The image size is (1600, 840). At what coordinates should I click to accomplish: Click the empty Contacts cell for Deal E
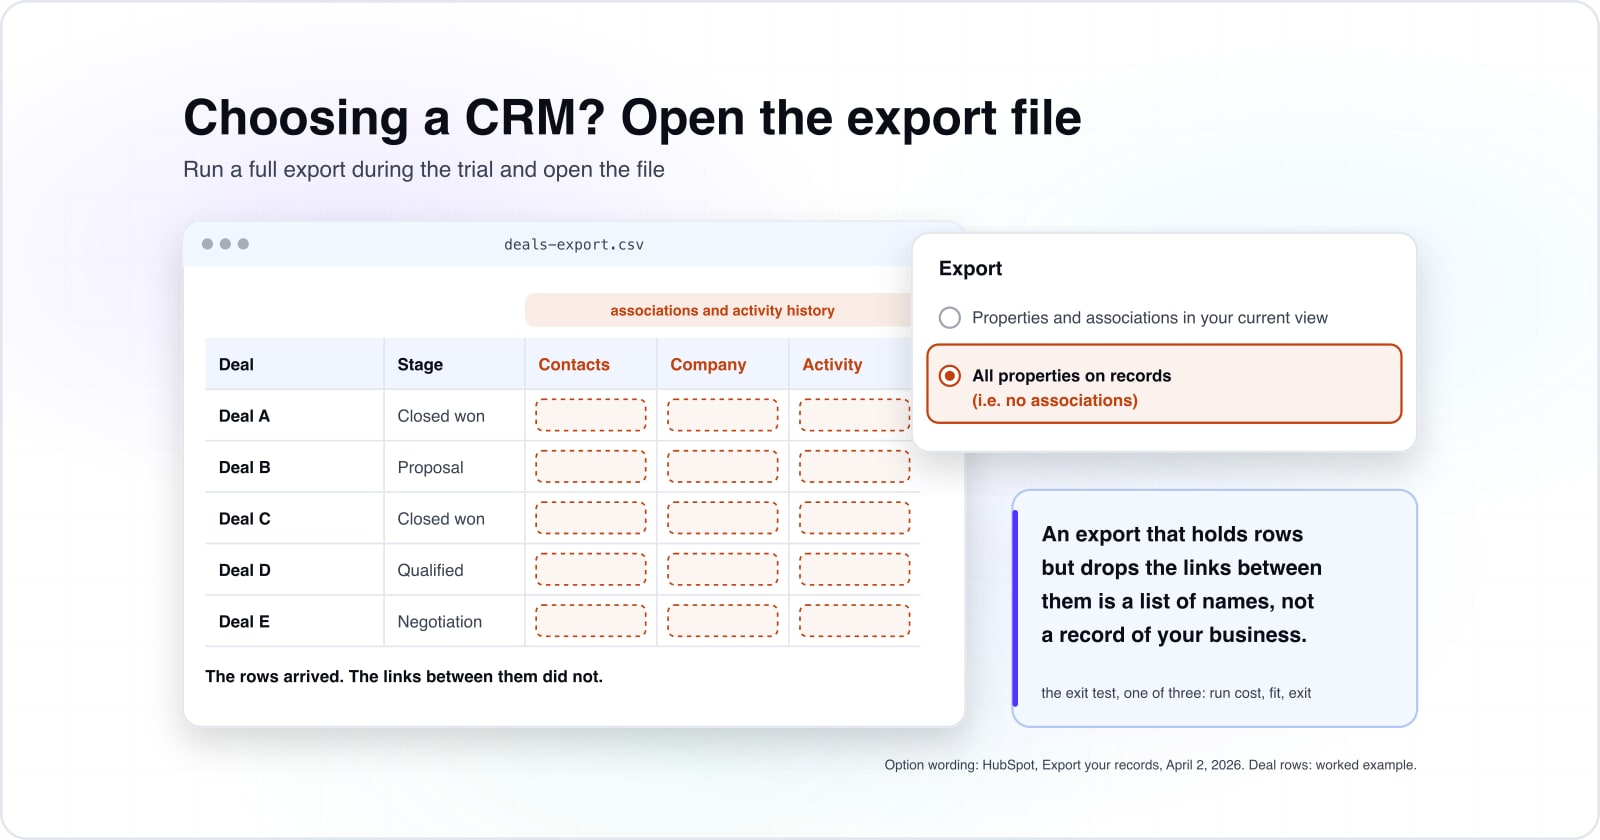[591, 621]
